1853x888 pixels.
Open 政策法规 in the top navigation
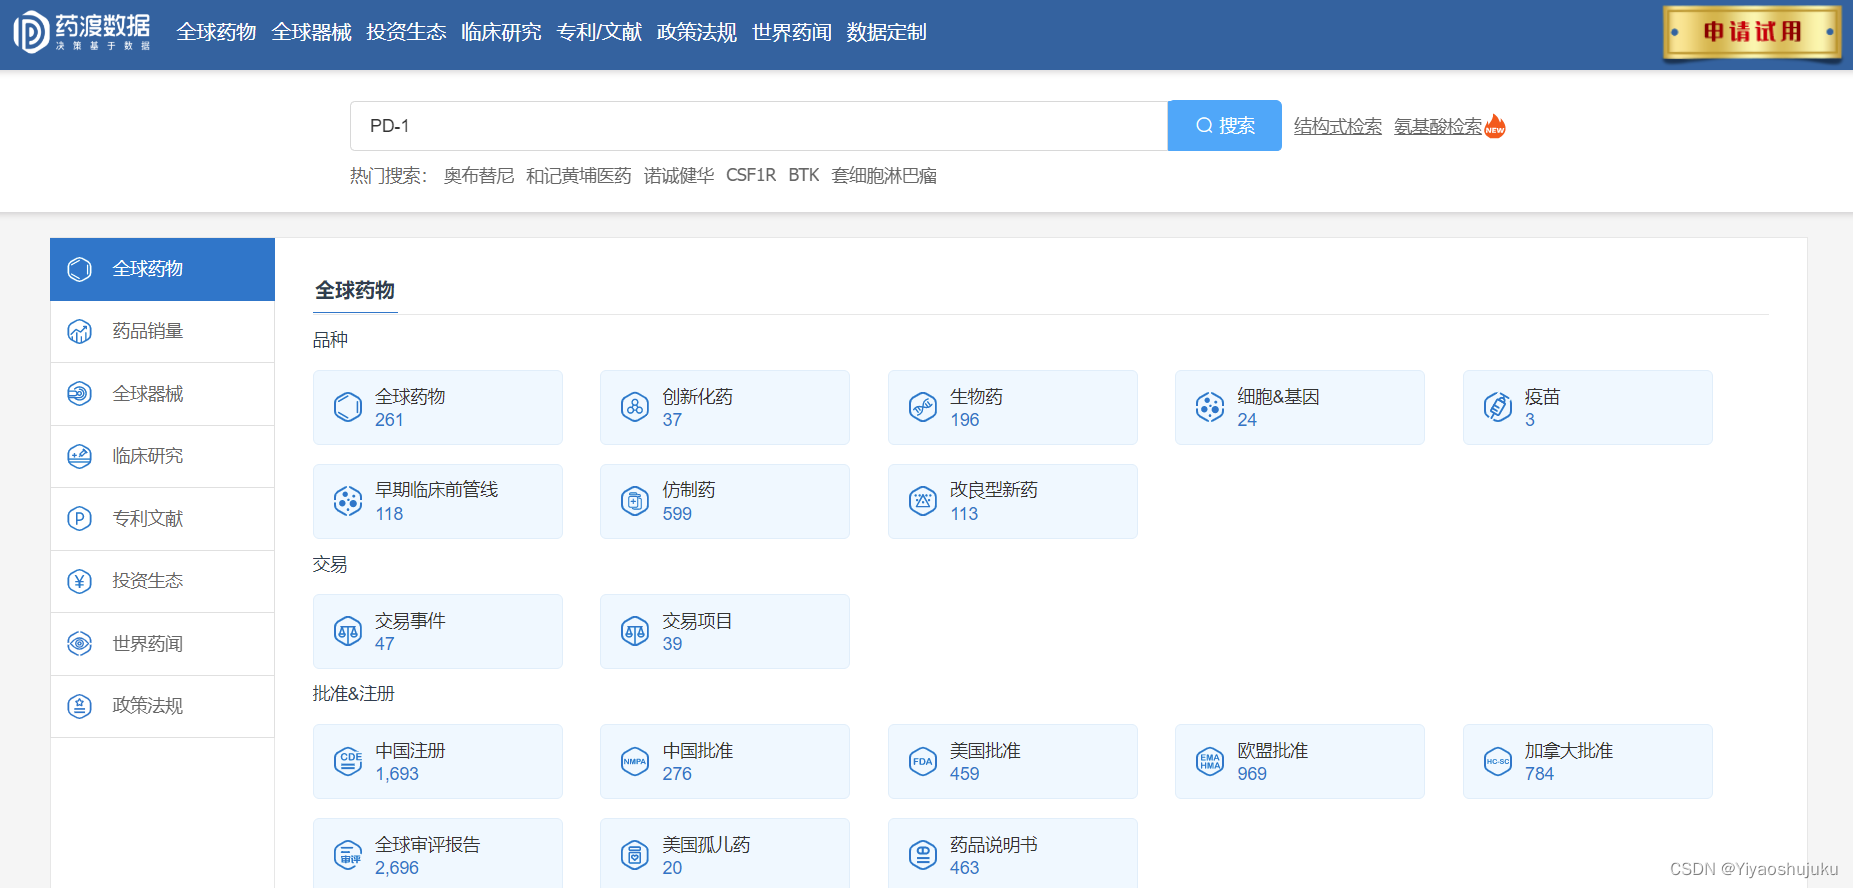(696, 32)
